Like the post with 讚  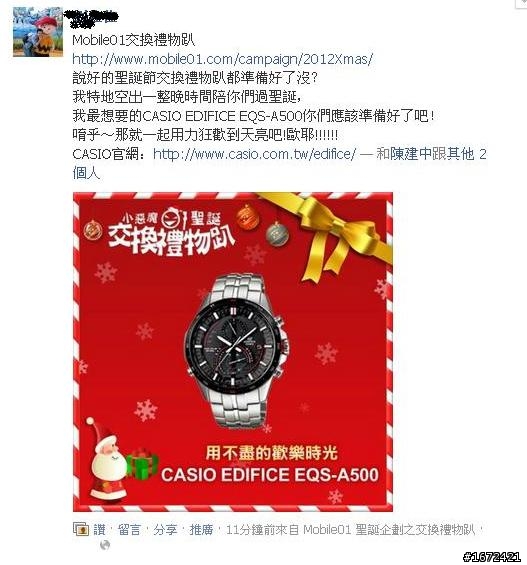[x=100, y=530]
